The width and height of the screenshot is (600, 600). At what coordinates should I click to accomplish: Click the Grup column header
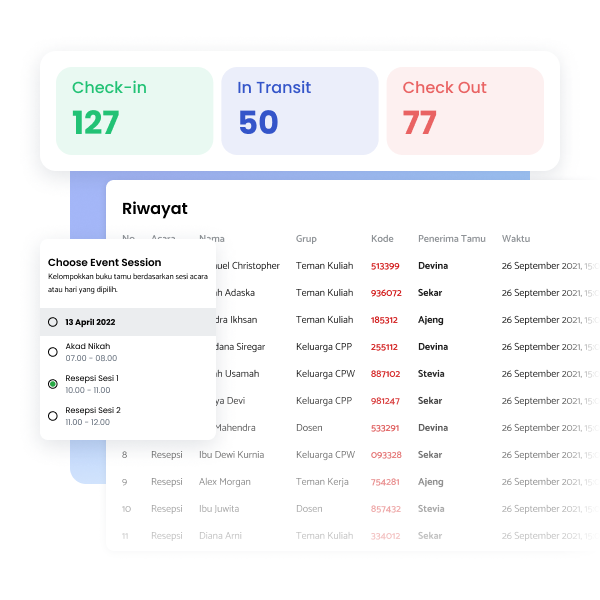tap(306, 239)
